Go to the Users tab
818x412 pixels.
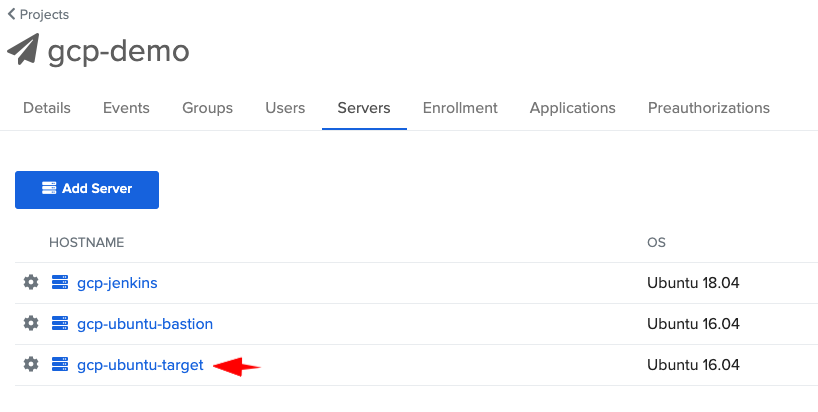coord(285,108)
